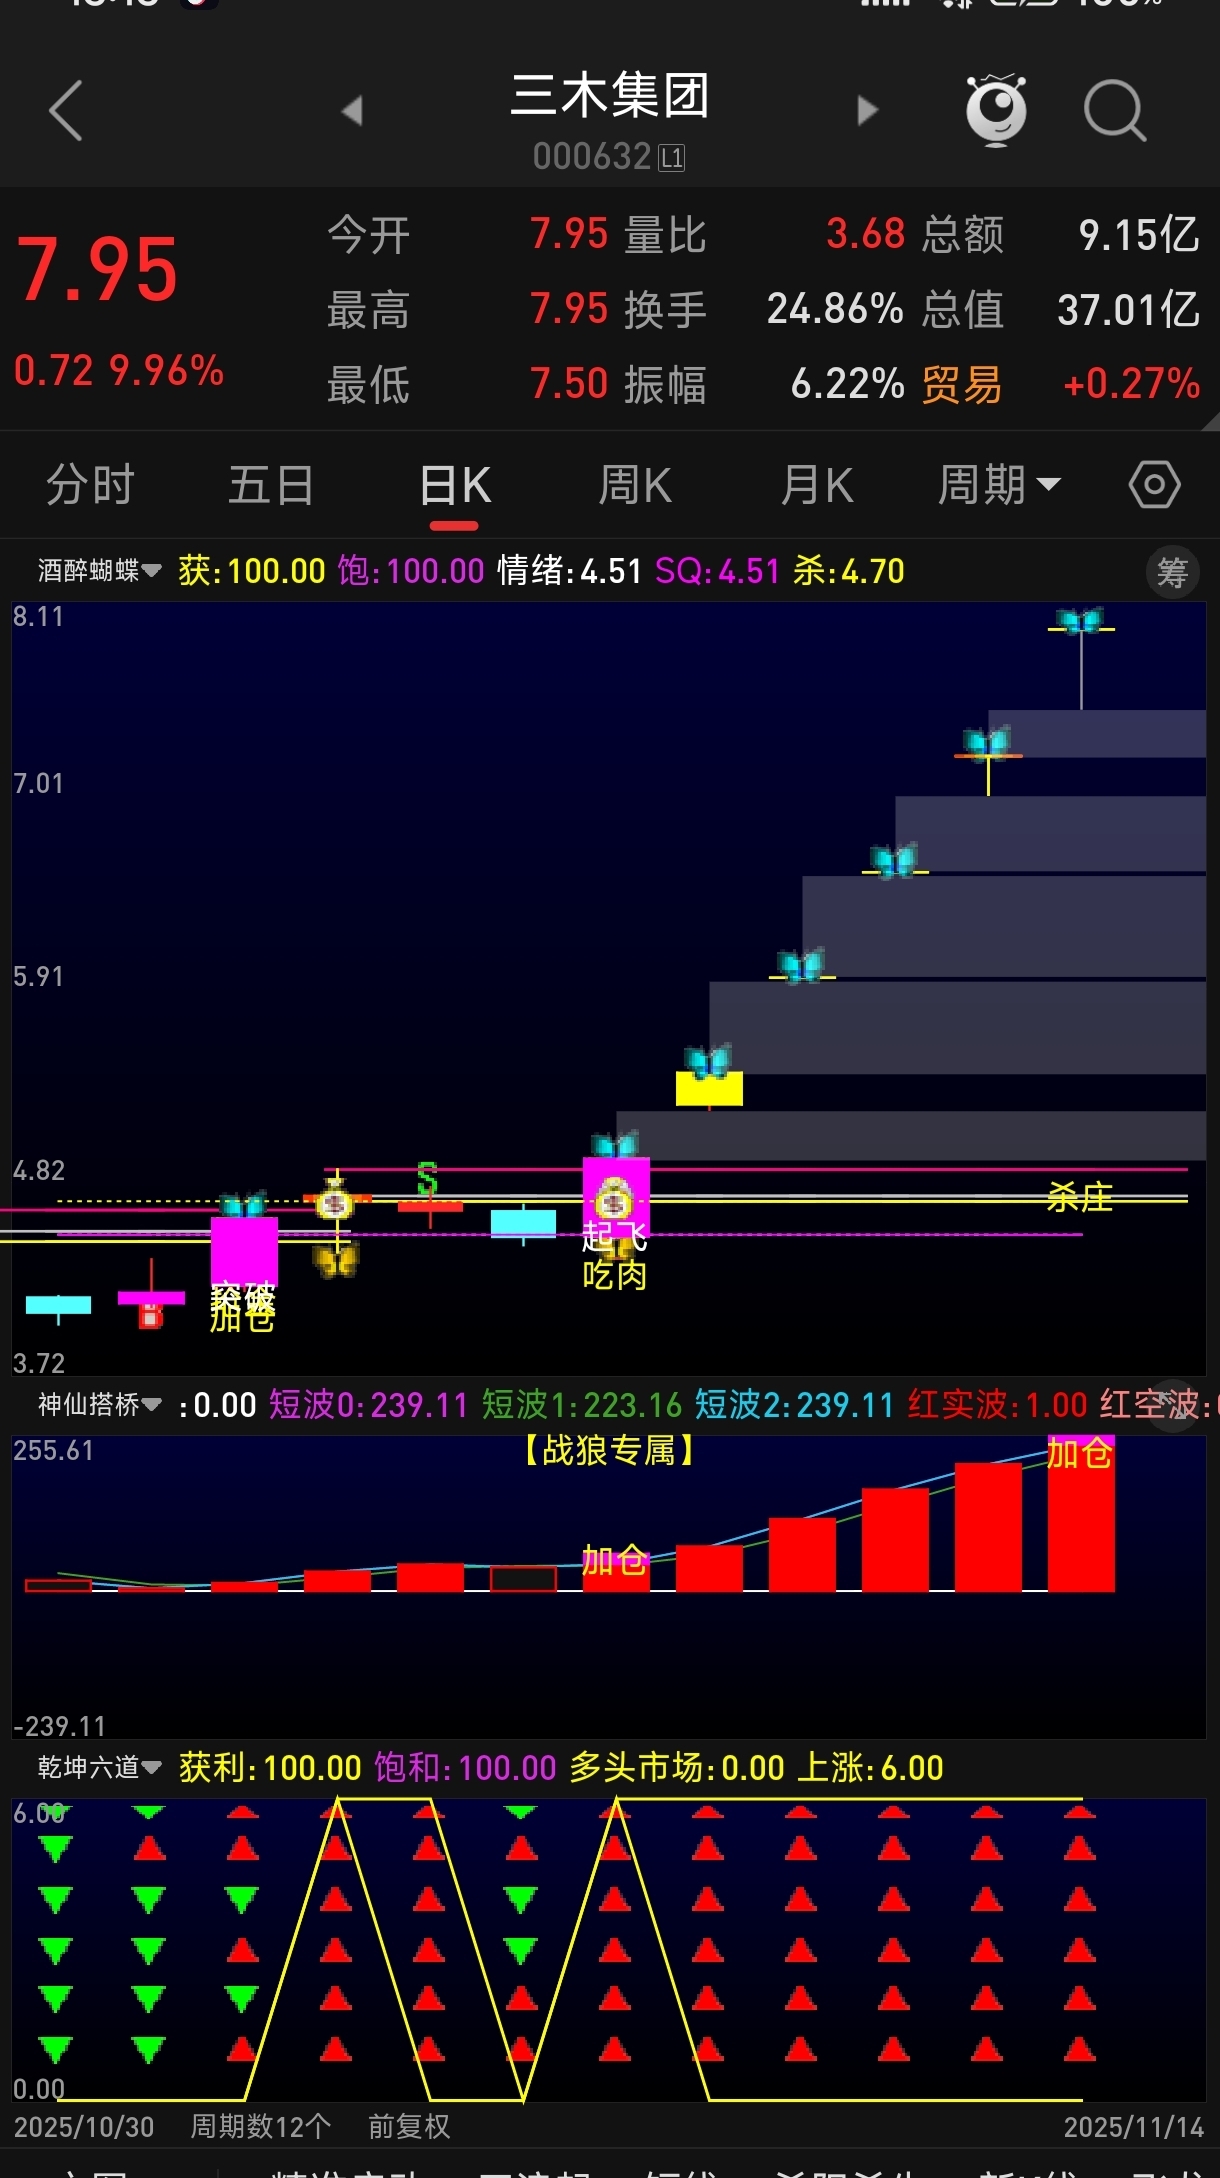Tap the 红实波:1.00 reading
The image size is (1220, 2178).
tap(998, 1405)
